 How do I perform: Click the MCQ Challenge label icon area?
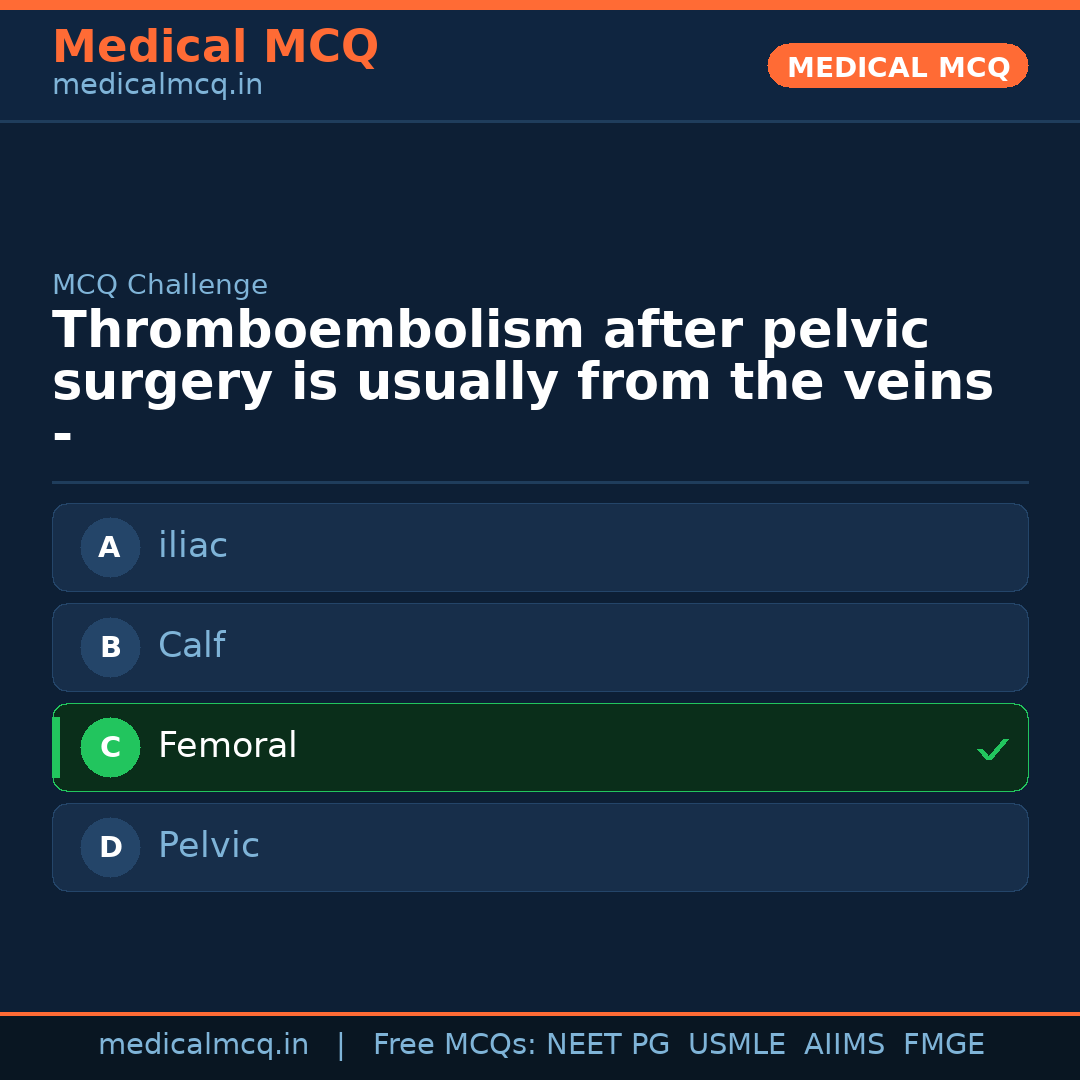pyautogui.click(x=160, y=285)
